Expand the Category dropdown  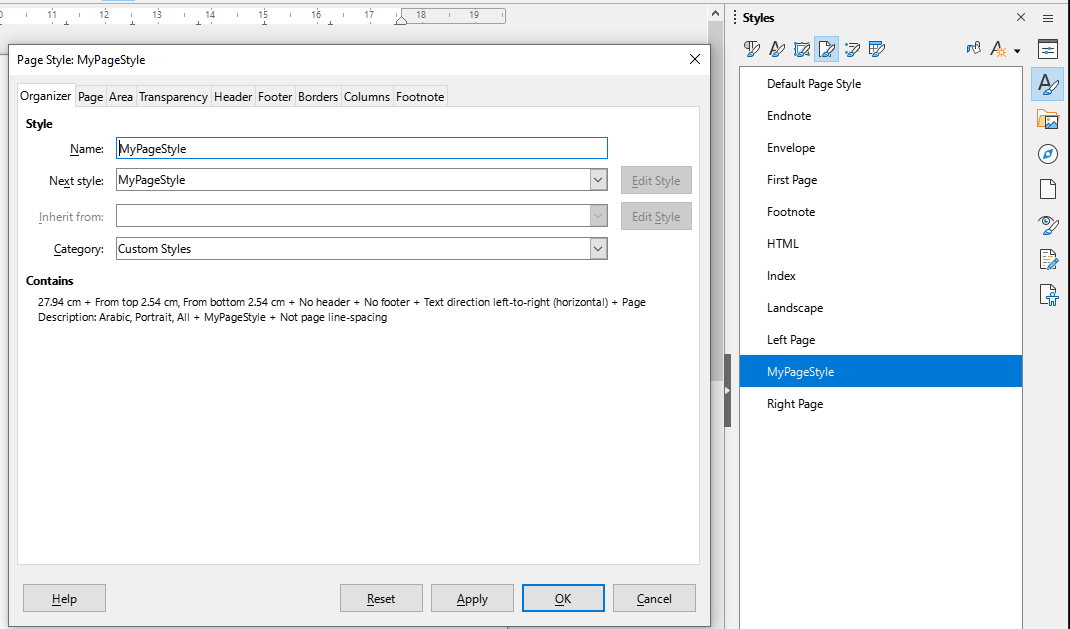tap(598, 249)
